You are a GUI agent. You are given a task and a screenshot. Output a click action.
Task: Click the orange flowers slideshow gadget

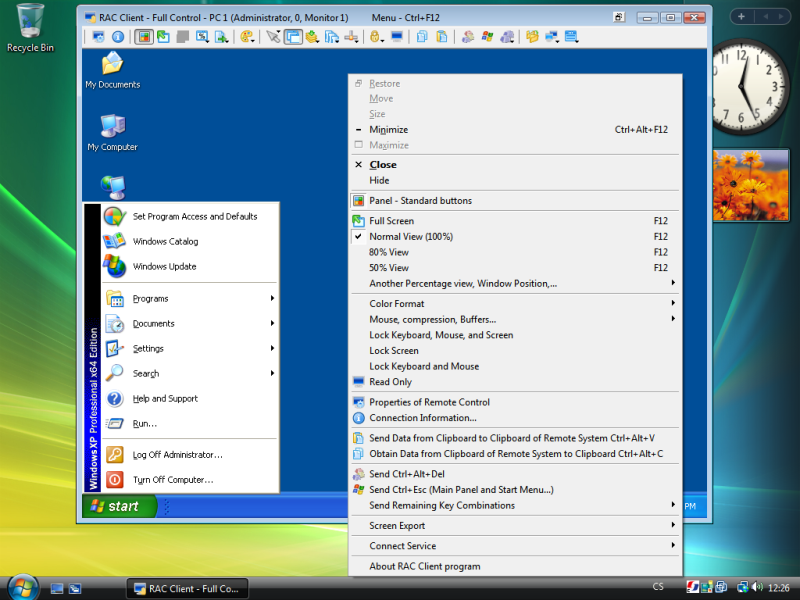751,185
